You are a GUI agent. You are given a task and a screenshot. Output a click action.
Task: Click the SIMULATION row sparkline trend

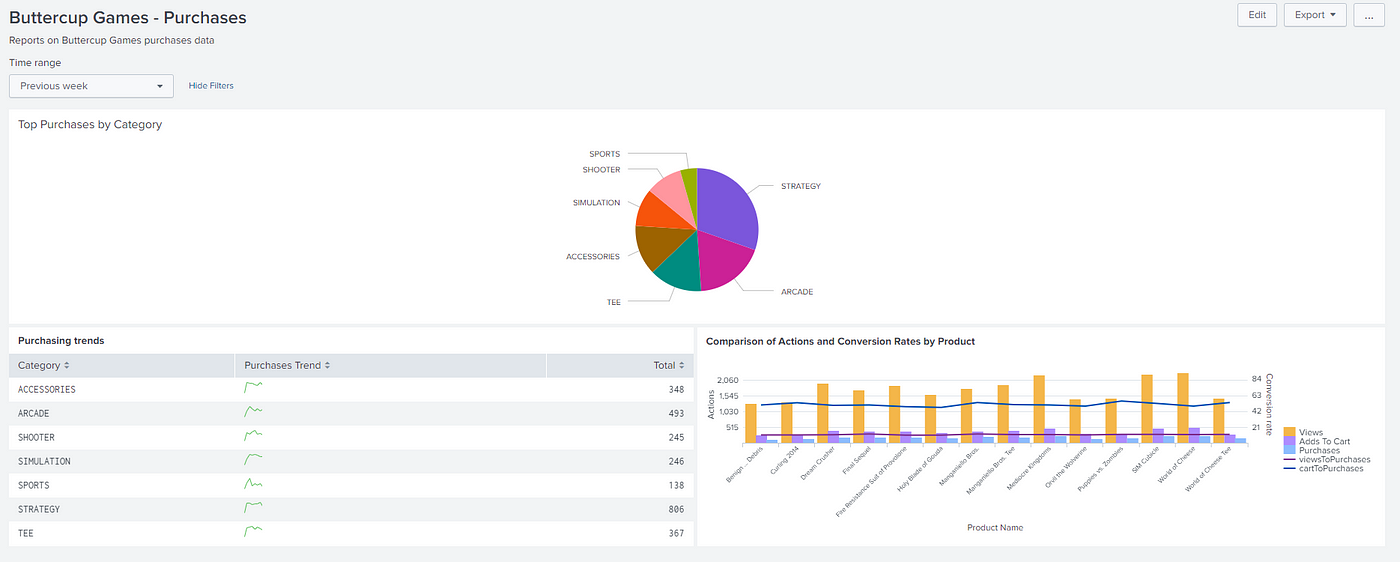pos(254,459)
